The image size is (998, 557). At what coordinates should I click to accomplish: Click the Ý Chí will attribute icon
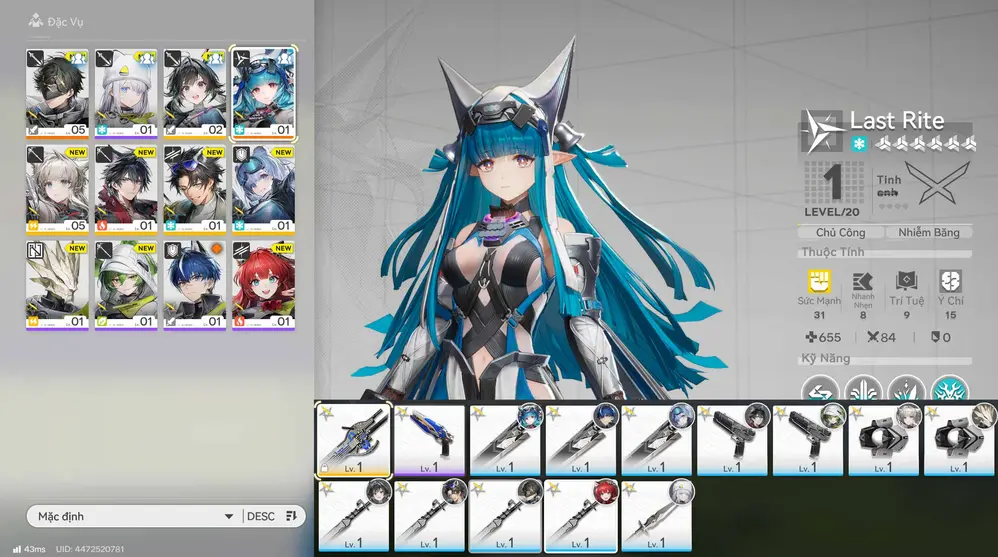(950, 281)
